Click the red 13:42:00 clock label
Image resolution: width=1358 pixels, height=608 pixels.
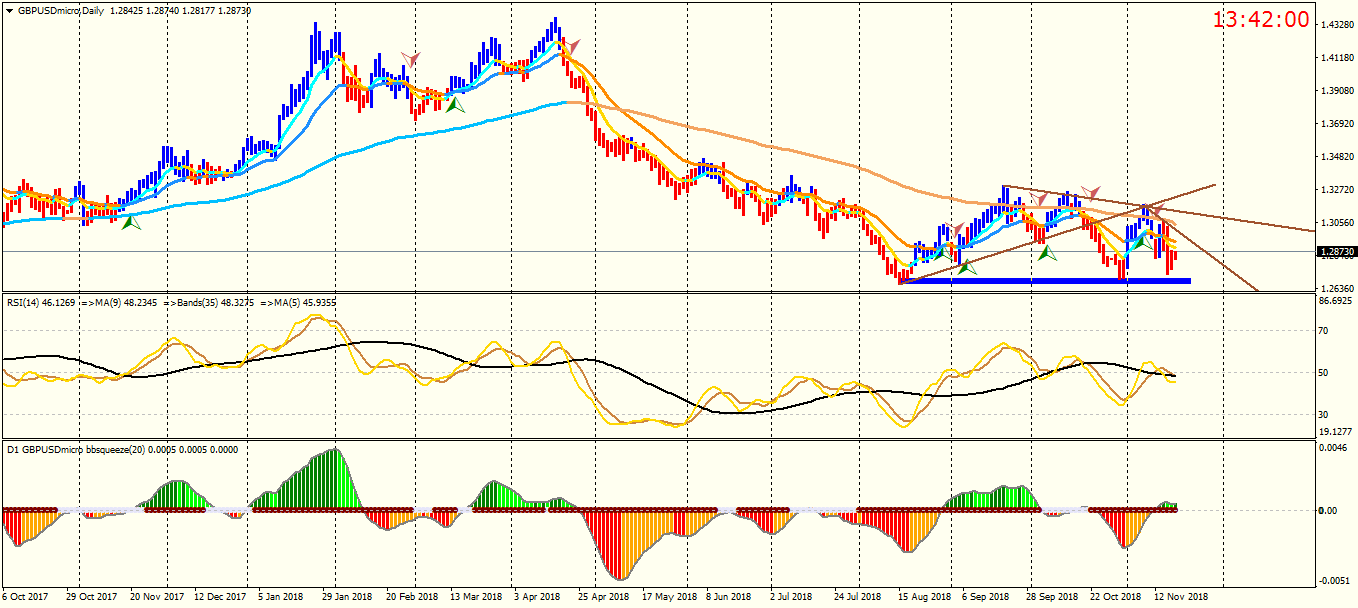click(1261, 19)
